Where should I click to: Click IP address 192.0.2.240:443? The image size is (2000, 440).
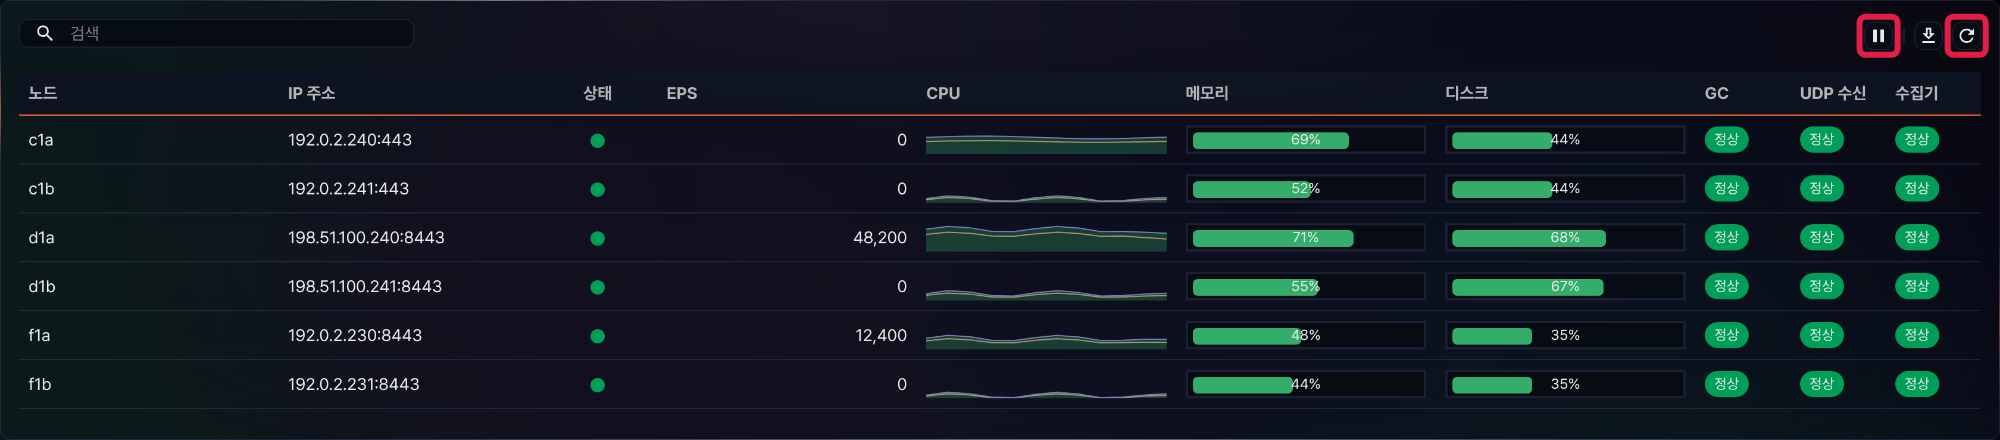click(350, 140)
